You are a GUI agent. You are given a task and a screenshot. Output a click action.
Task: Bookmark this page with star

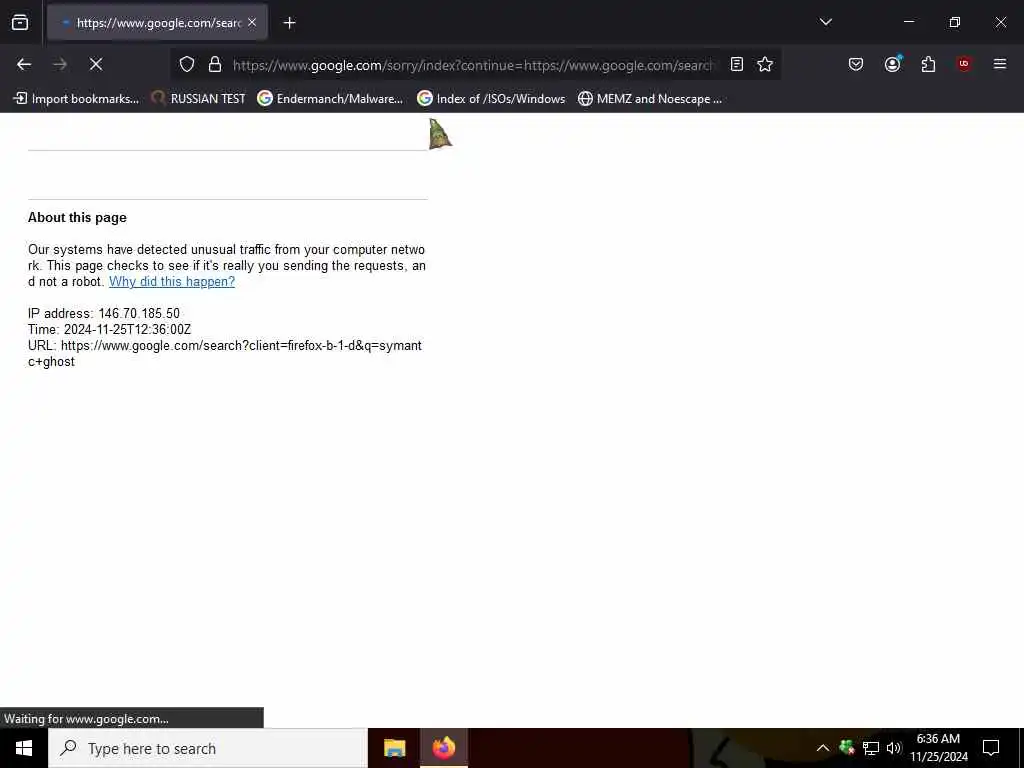[765, 64]
